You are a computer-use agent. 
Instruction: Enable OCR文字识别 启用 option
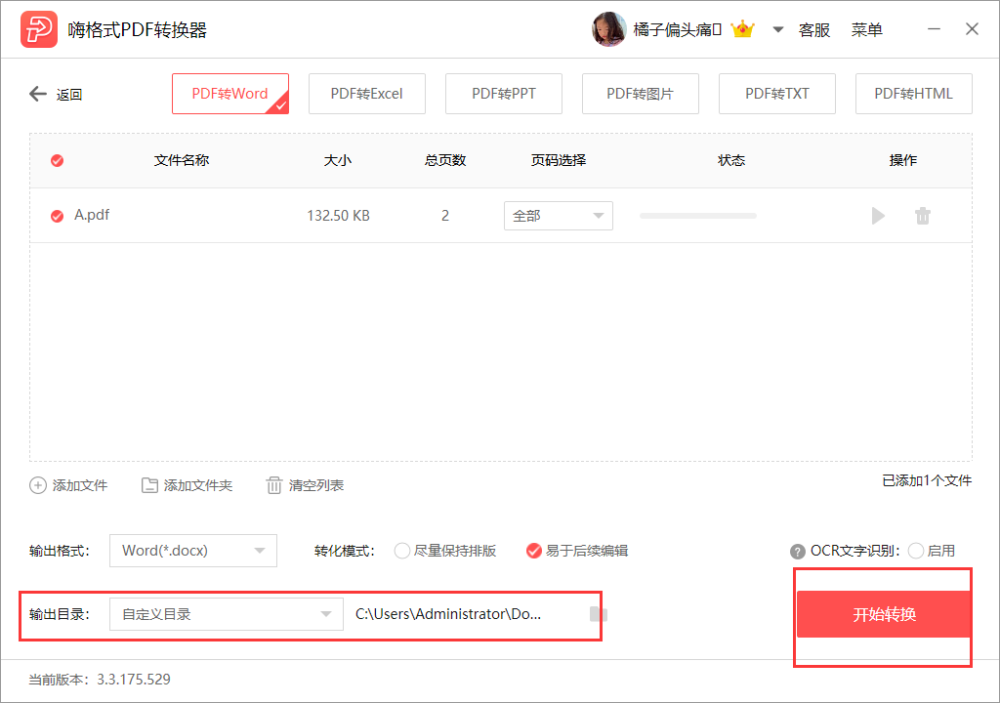(932, 551)
